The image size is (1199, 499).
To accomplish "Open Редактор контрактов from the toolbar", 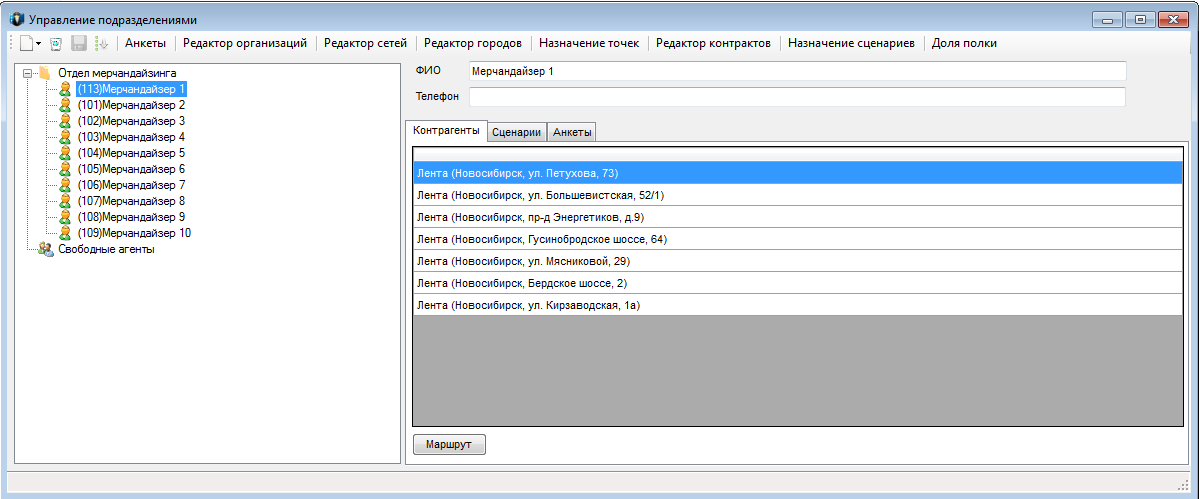I will pyautogui.click(x=713, y=43).
